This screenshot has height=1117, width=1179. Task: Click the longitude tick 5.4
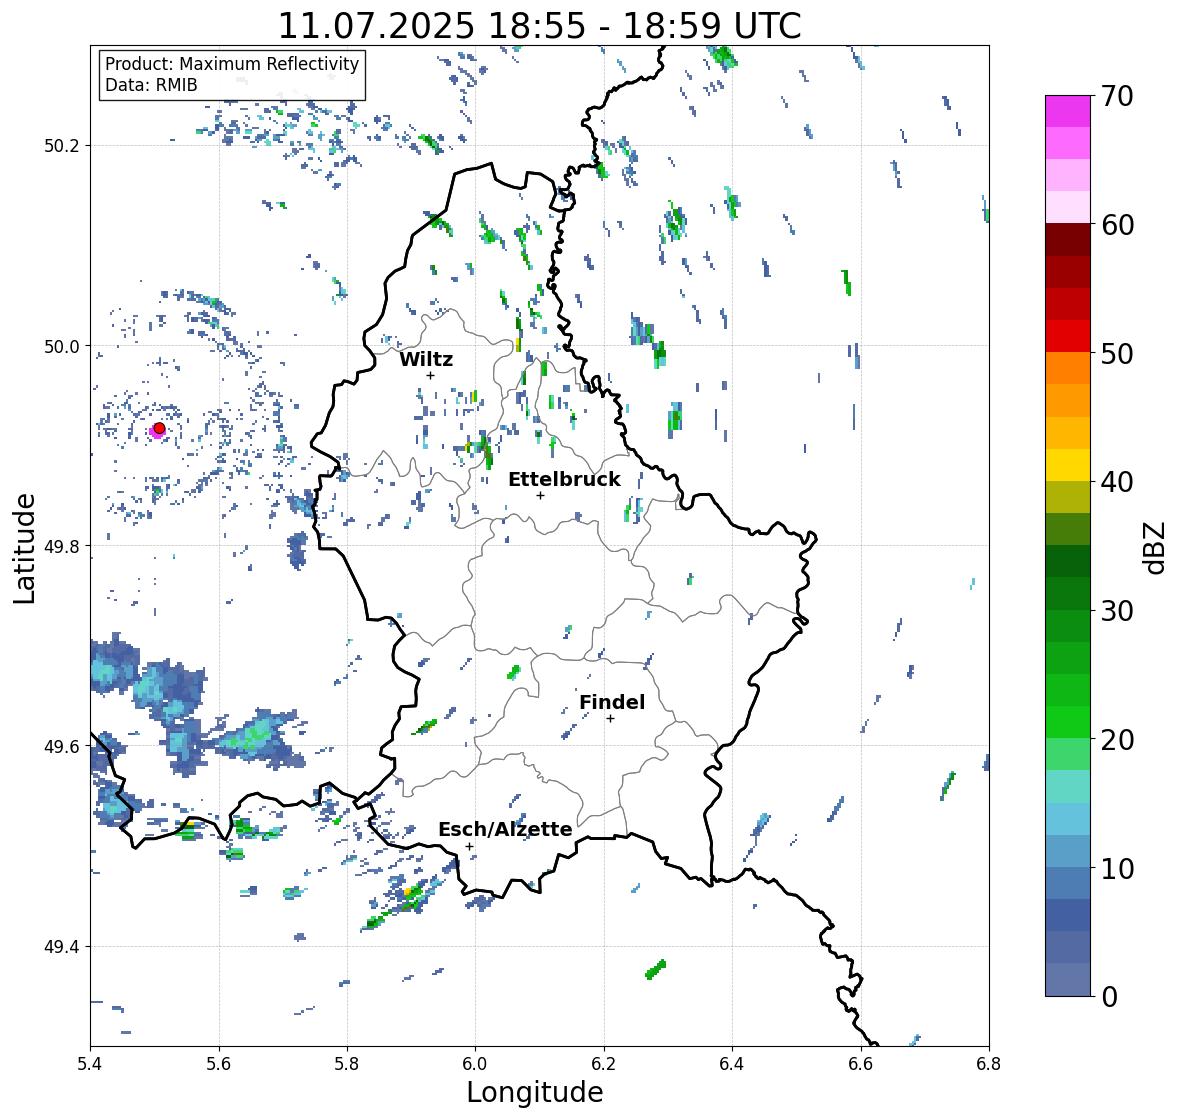[x=90, y=1063]
